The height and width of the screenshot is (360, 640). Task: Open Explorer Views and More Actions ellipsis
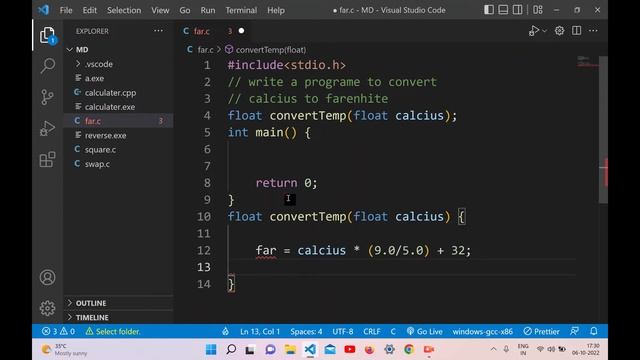(x=158, y=31)
